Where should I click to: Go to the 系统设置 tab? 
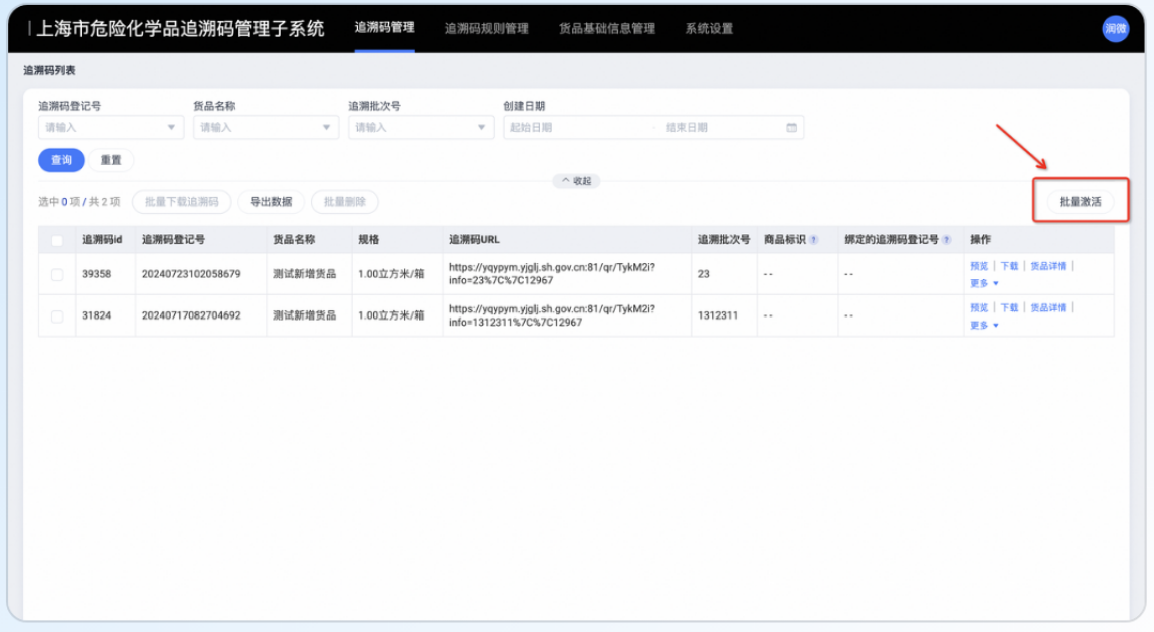(x=709, y=29)
